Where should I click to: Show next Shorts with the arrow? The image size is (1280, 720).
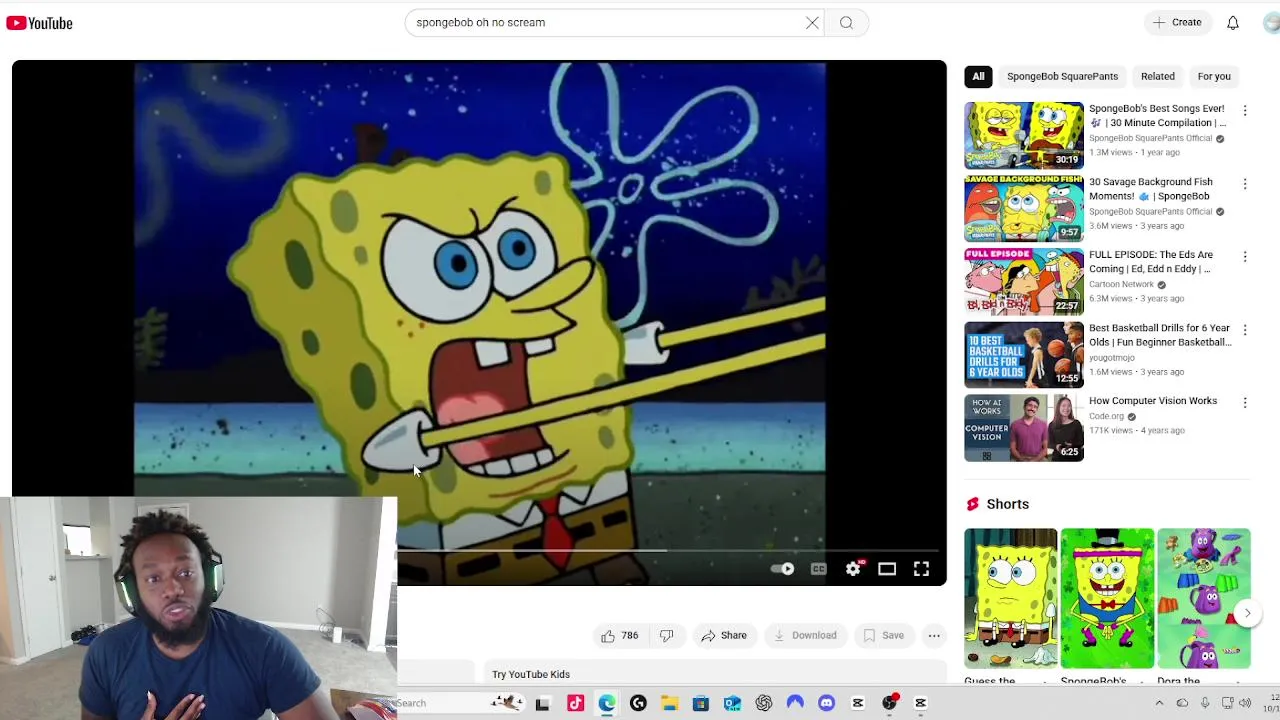[x=1247, y=613]
